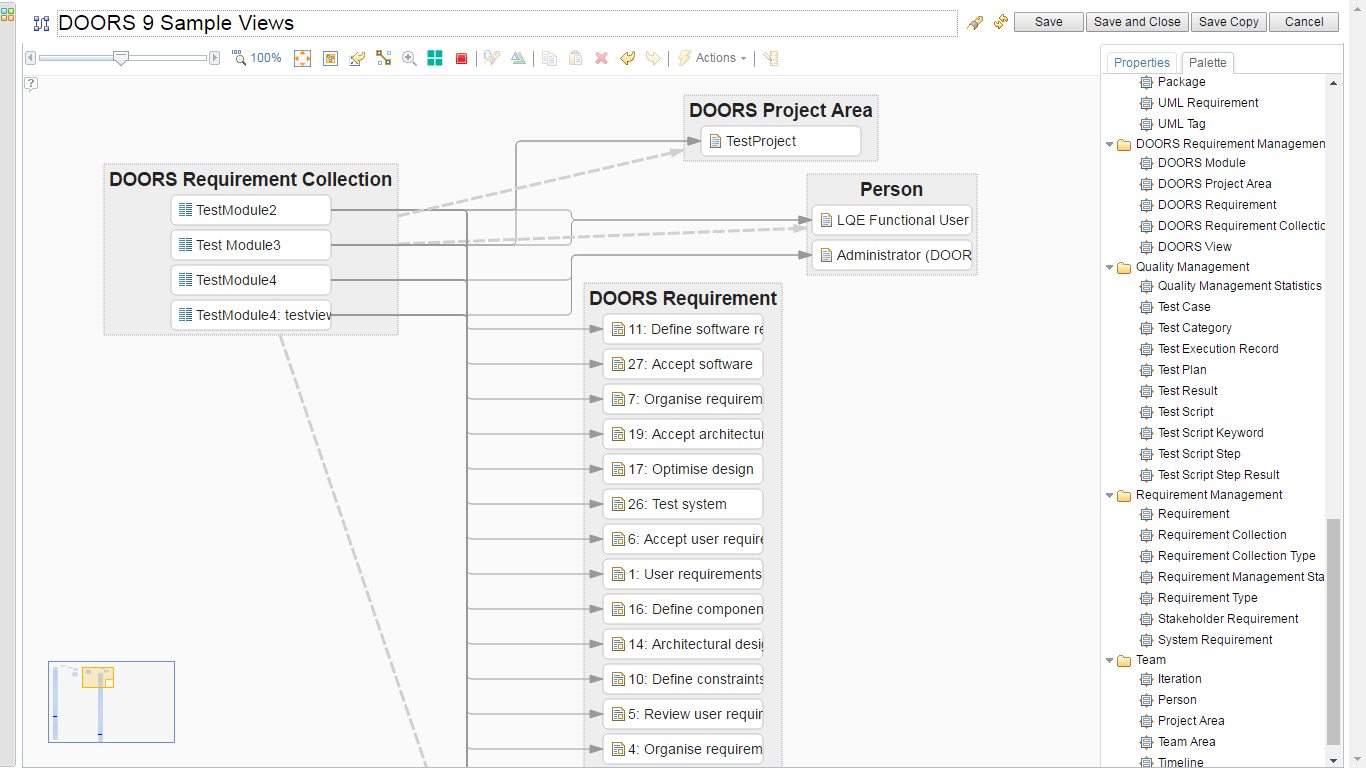Click the fit-to-window icon in toolbar
Screen dimensions: 1366x768
coord(302,59)
